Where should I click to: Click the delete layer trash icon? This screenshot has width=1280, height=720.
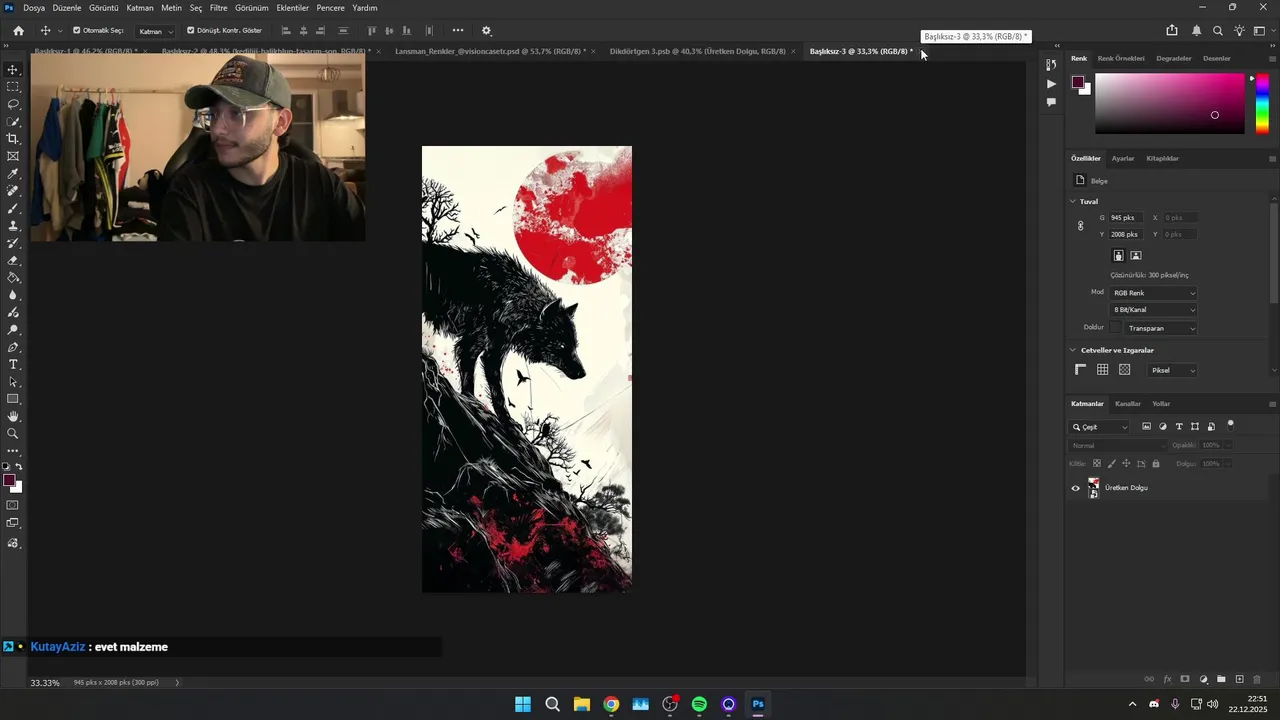tap(1257, 679)
